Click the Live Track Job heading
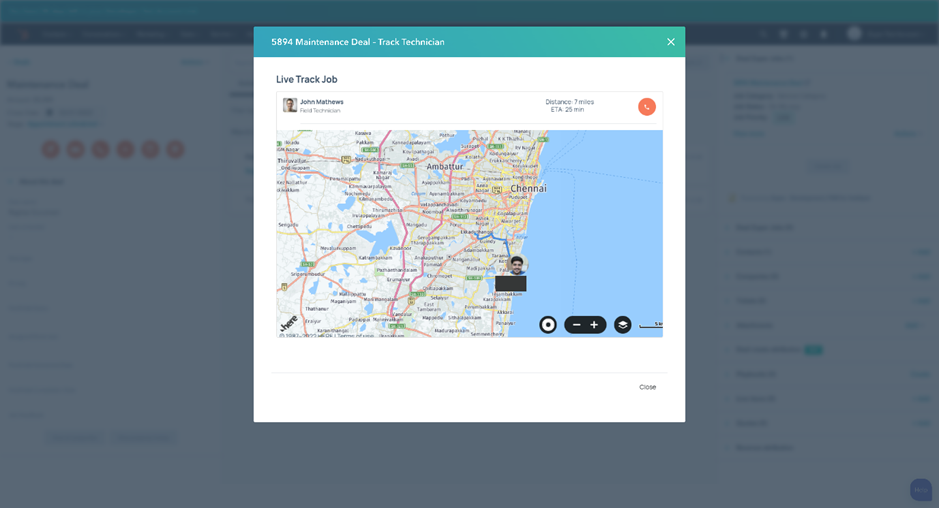The height and width of the screenshot is (508, 939). 307,79
